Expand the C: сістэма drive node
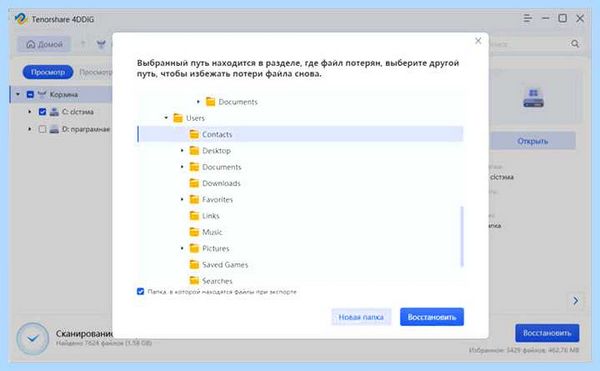 click(30, 112)
